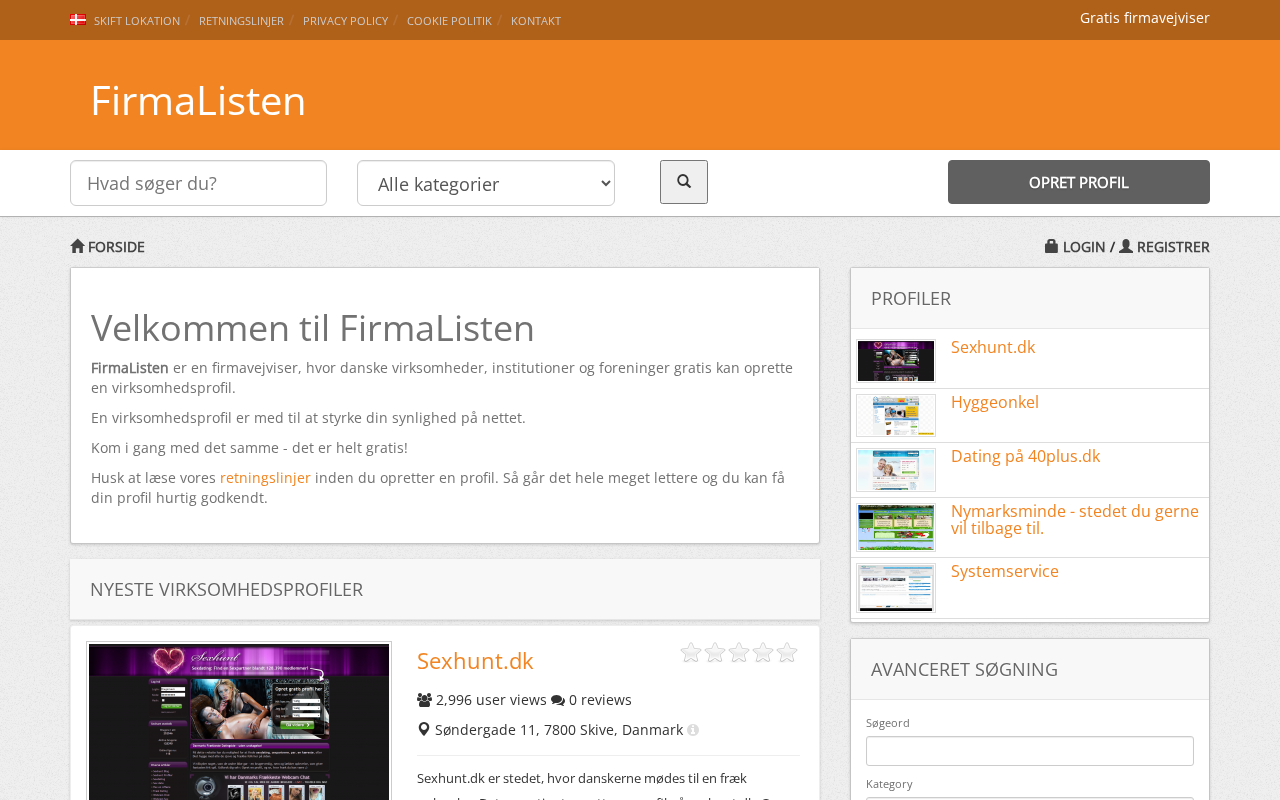Screen dimensions: 1280x800
Task: Open Nymarksminde profile link
Action: pyautogui.click(x=1075, y=519)
